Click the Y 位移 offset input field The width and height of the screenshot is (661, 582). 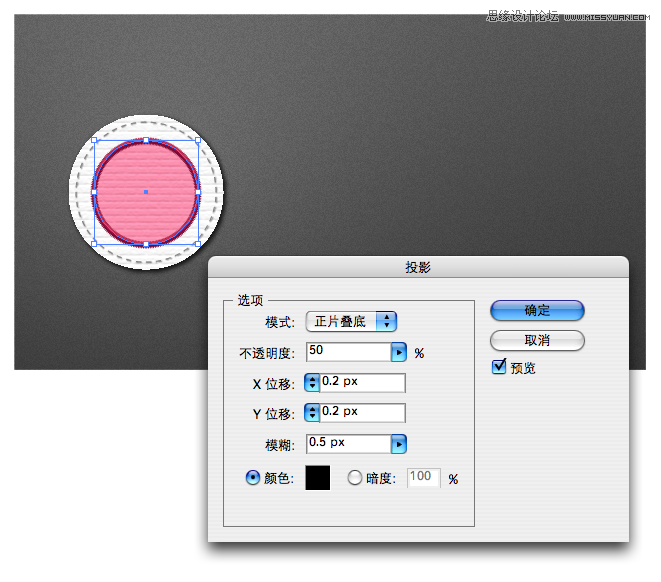click(363, 413)
